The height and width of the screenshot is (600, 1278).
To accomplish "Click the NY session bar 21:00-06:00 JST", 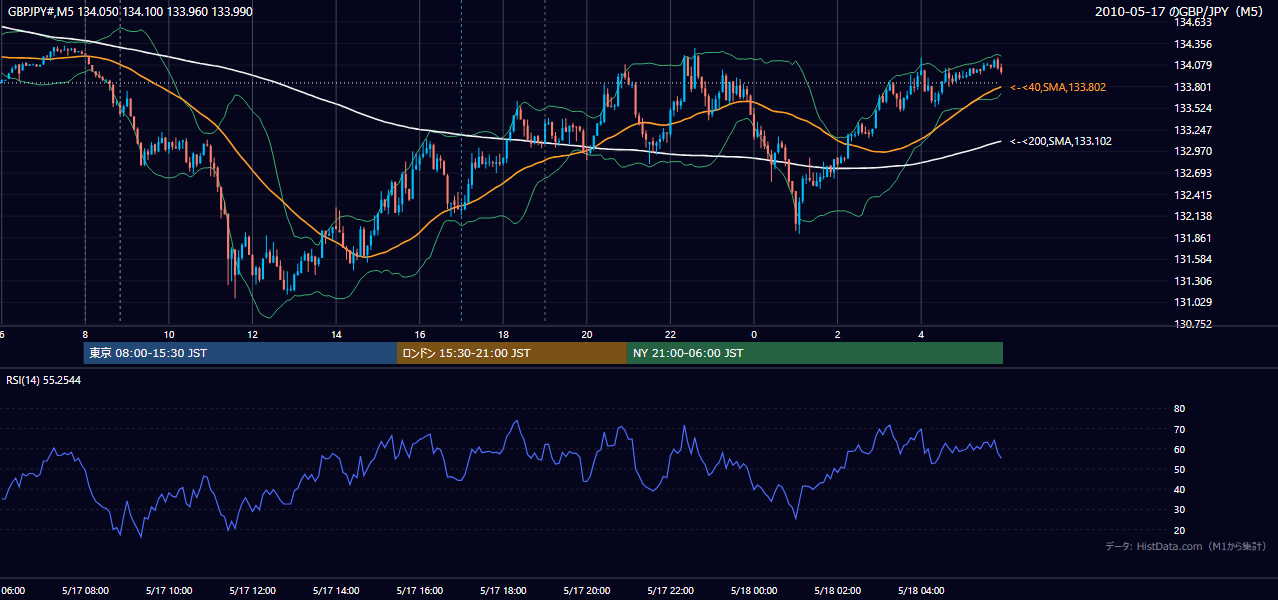I will 815,353.
